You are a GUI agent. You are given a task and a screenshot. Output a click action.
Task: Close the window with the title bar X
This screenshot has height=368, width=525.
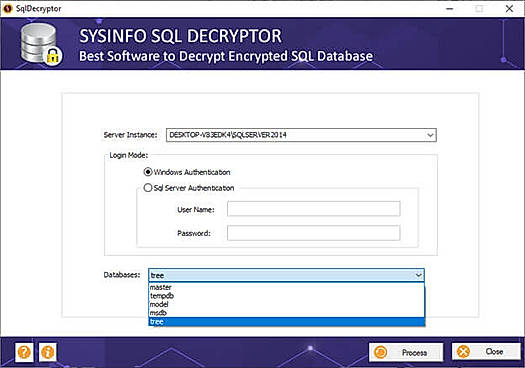(509, 9)
